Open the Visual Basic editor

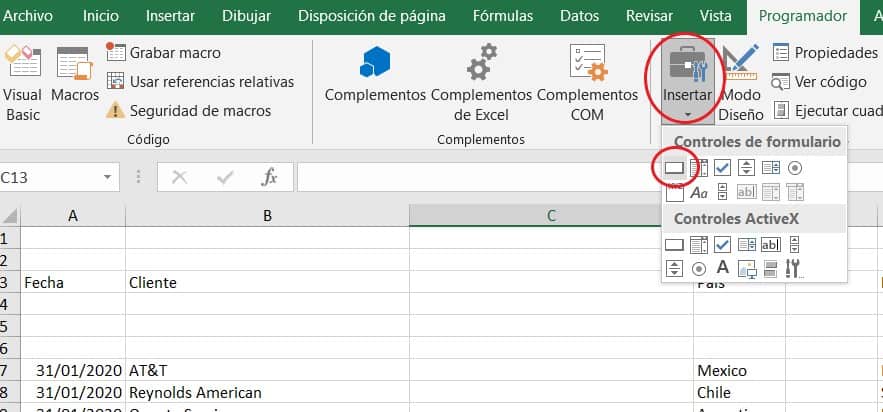(x=23, y=84)
